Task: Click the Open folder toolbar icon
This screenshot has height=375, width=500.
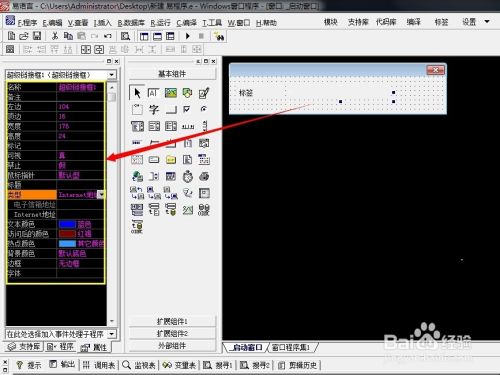Action: pyautogui.click(x=24, y=36)
